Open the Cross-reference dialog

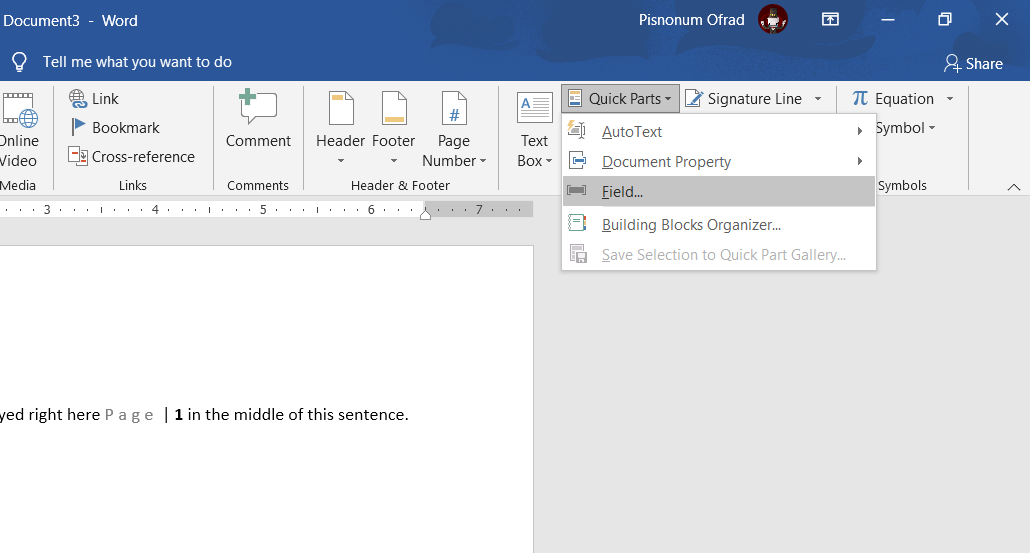[x=132, y=156]
